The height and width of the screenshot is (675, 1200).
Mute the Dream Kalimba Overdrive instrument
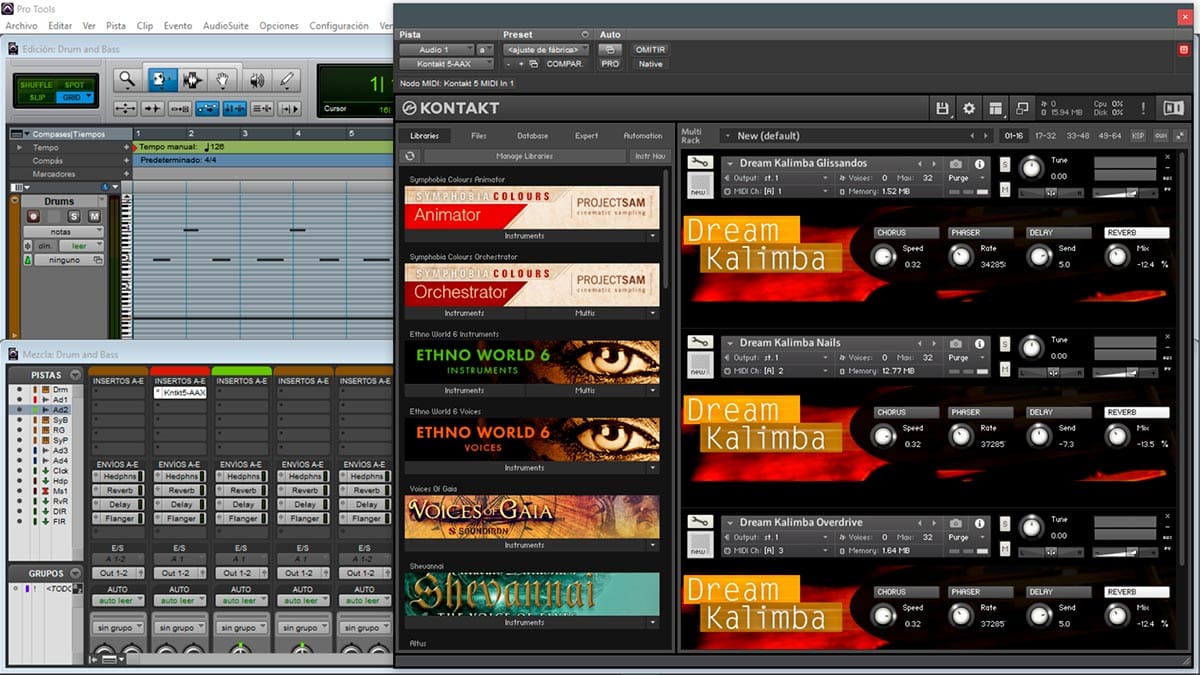click(x=1005, y=548)
